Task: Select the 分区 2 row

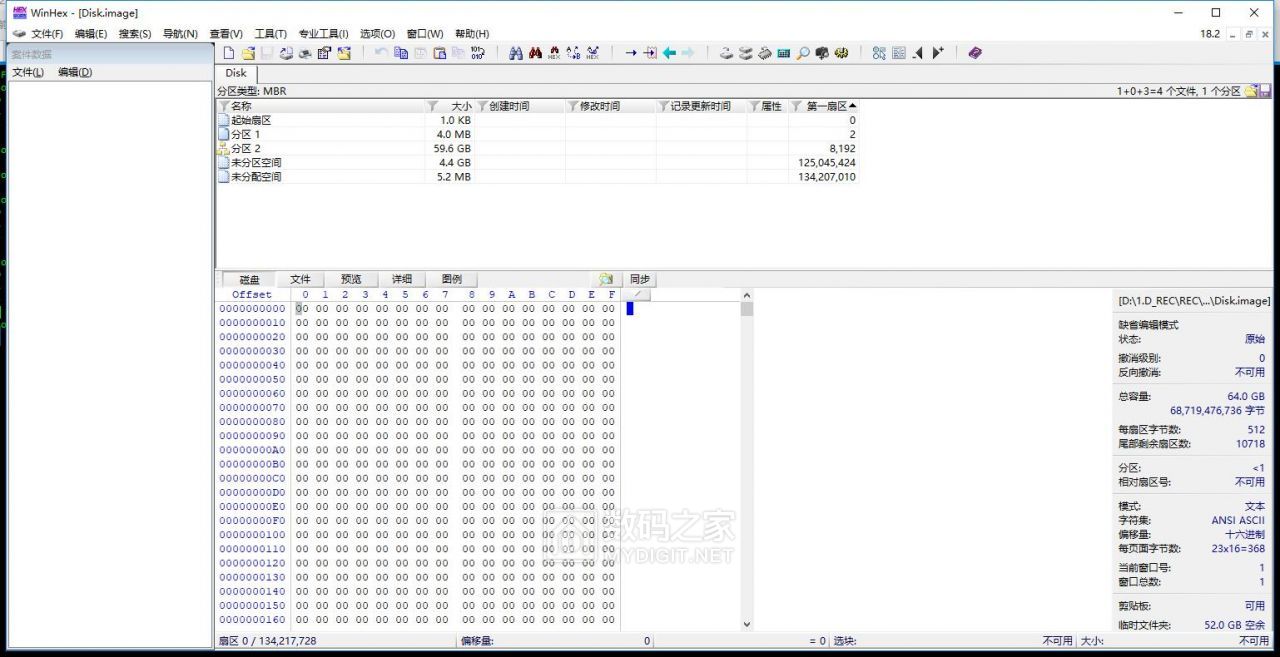Action: (x=536, y=148)
